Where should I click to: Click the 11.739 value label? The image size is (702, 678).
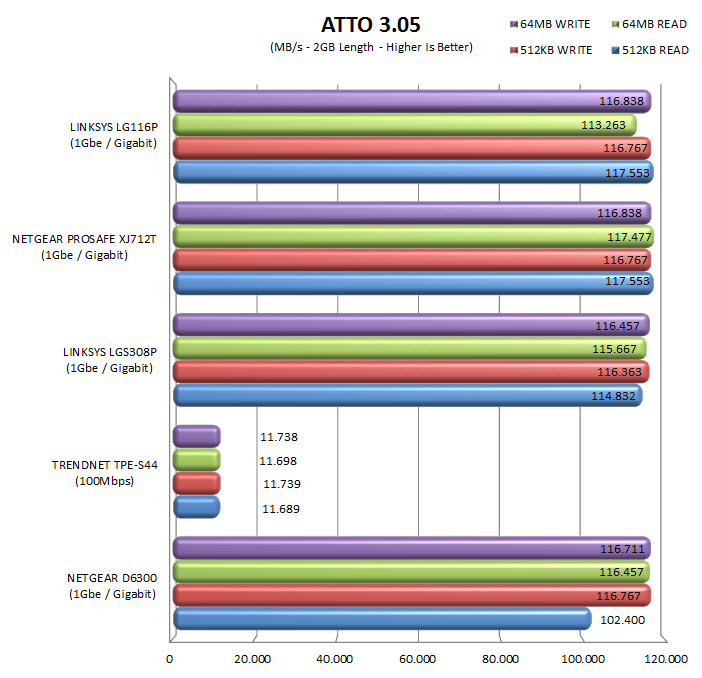(282, 484)
